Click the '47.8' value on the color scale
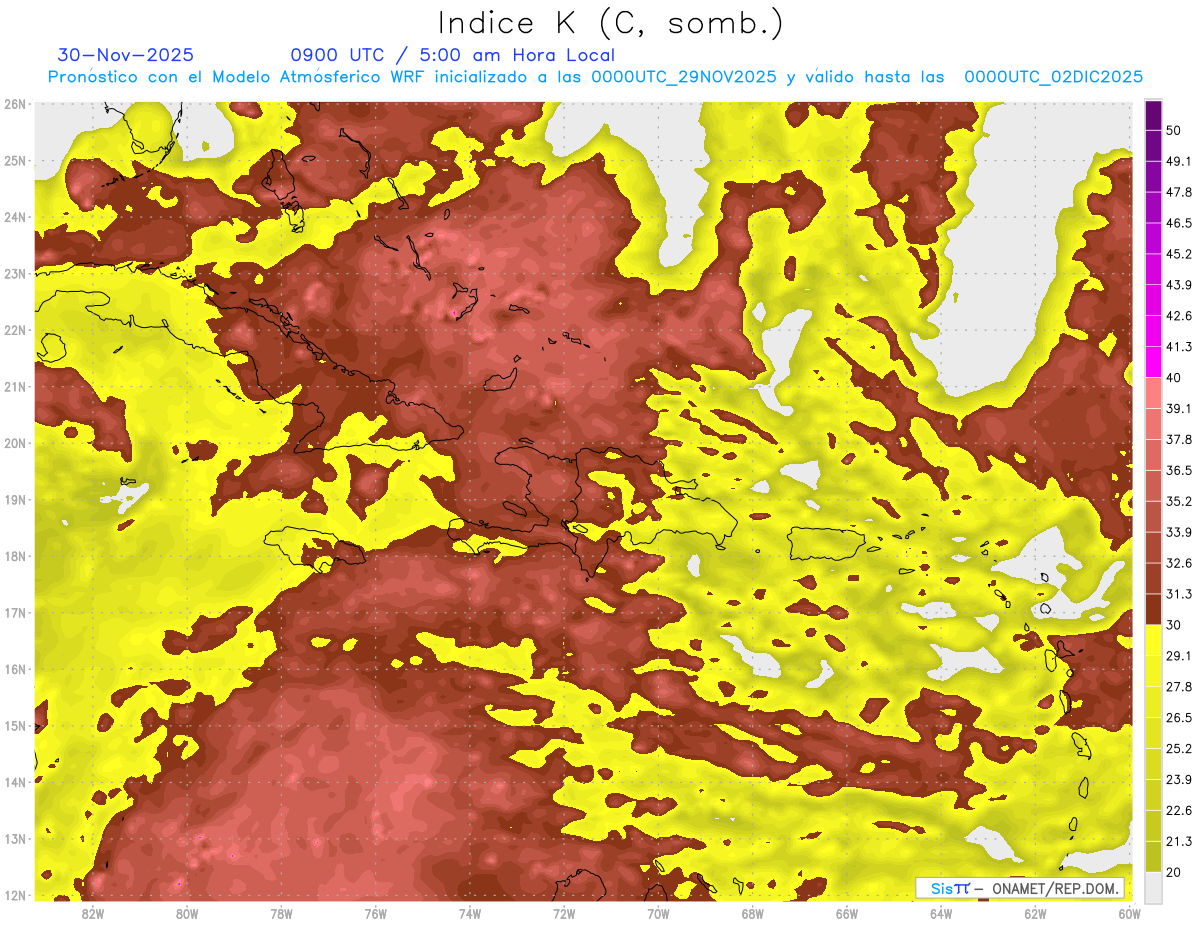This screenshot has height=927, width=1200. click(x=1179, y=192)
